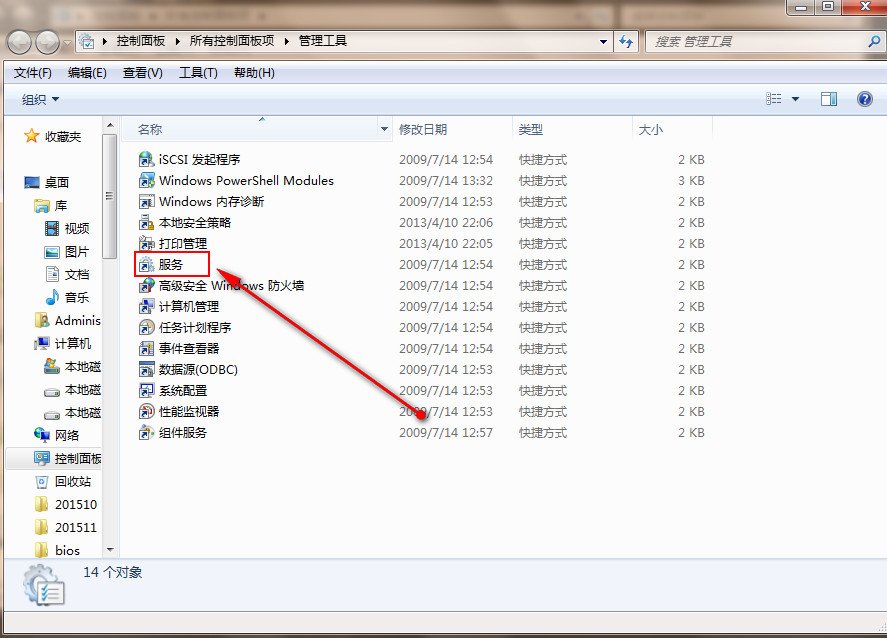Open the 帮助(H) menu
This screenshot has width=887, height=638.
(254, 72)
